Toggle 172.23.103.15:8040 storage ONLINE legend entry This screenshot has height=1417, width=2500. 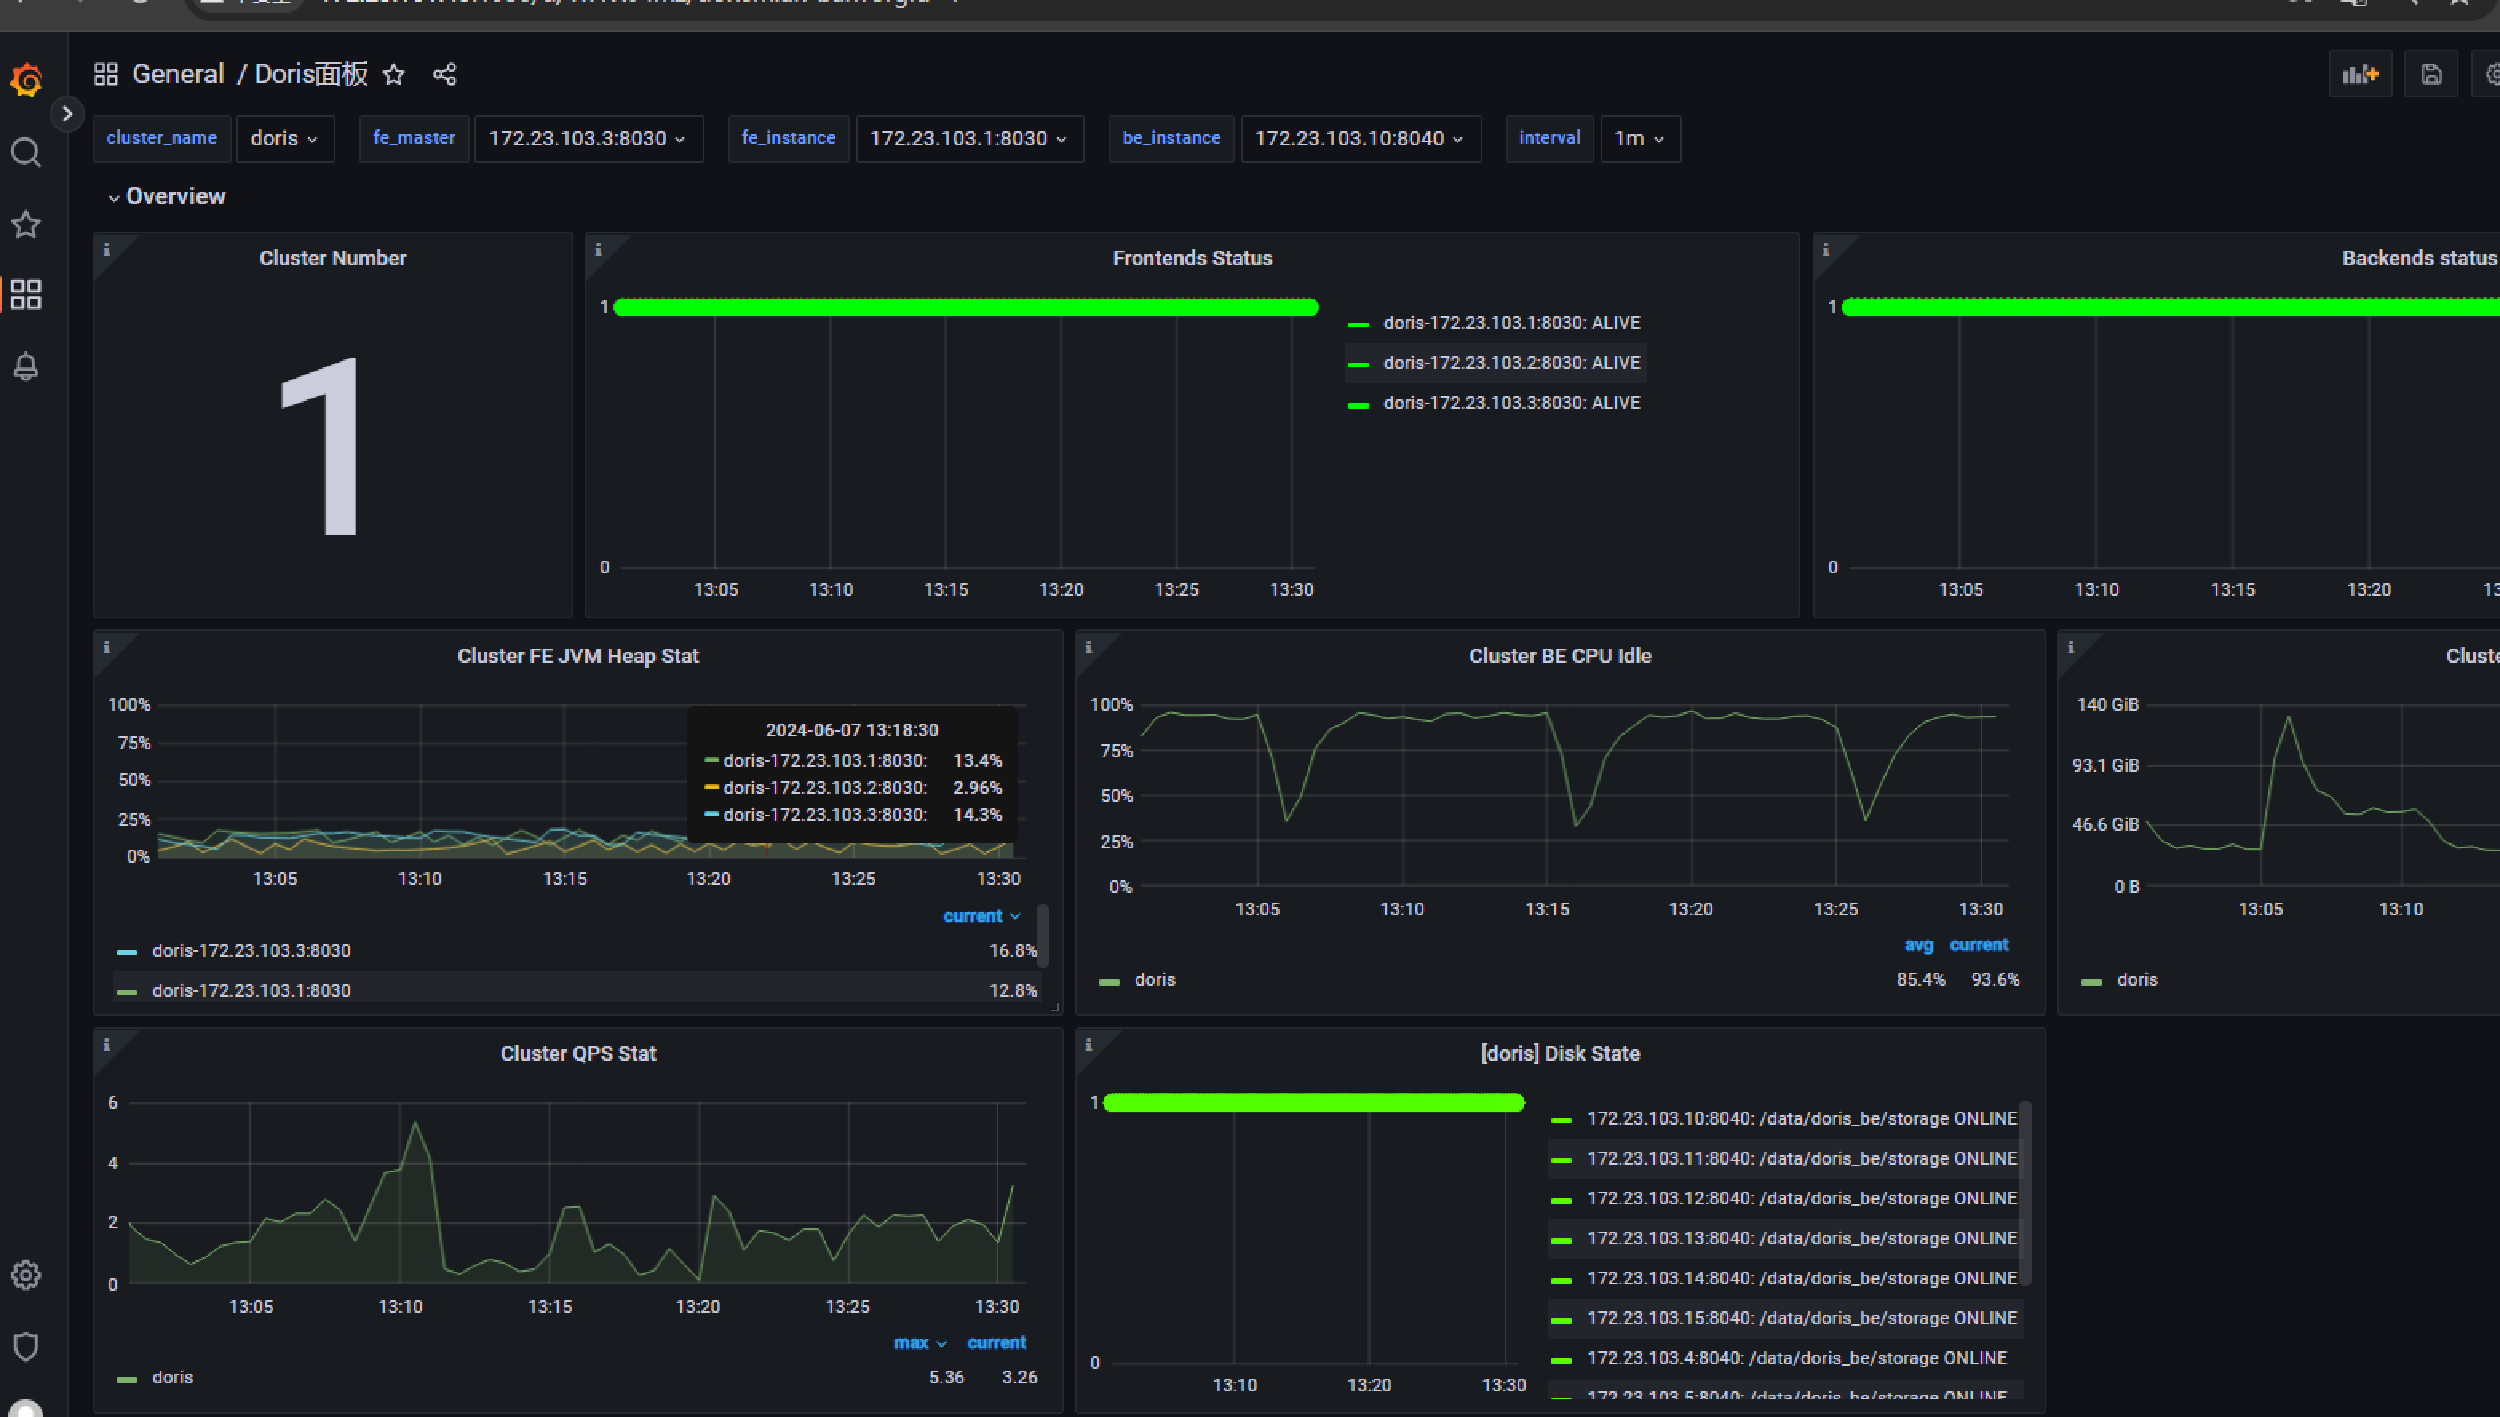1802,1318
